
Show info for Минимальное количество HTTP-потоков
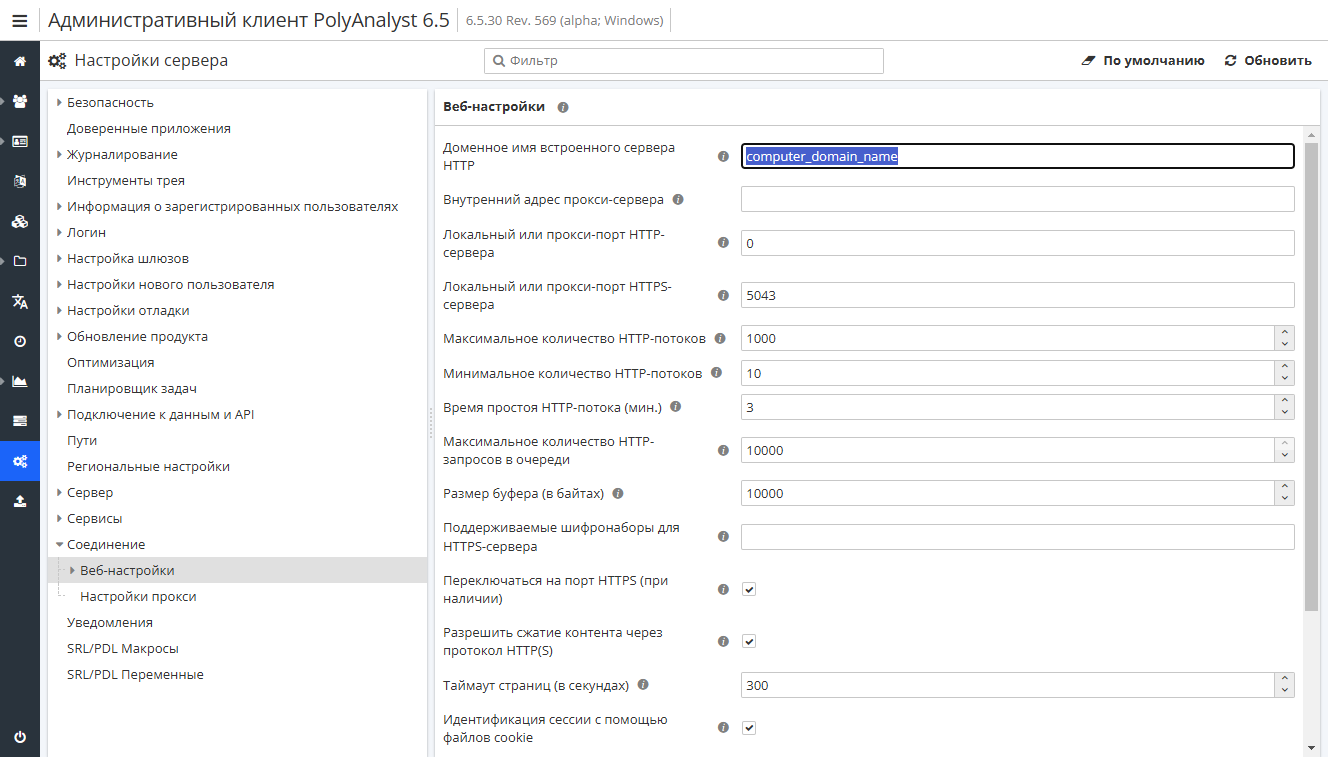point(716,373)
